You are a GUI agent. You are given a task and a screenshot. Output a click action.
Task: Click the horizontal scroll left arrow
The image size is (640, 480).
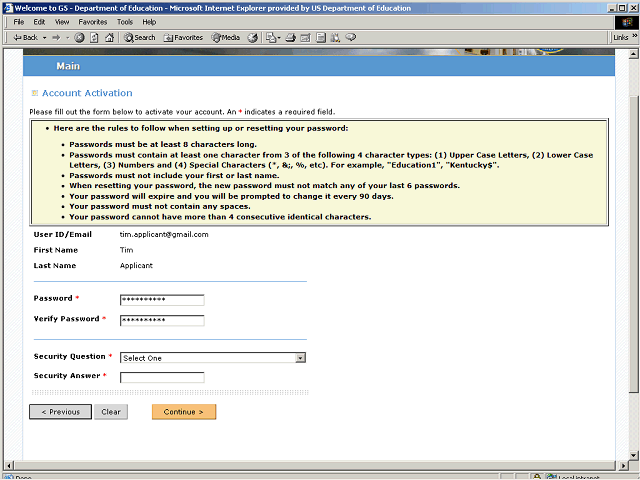(x=9, y=465)
